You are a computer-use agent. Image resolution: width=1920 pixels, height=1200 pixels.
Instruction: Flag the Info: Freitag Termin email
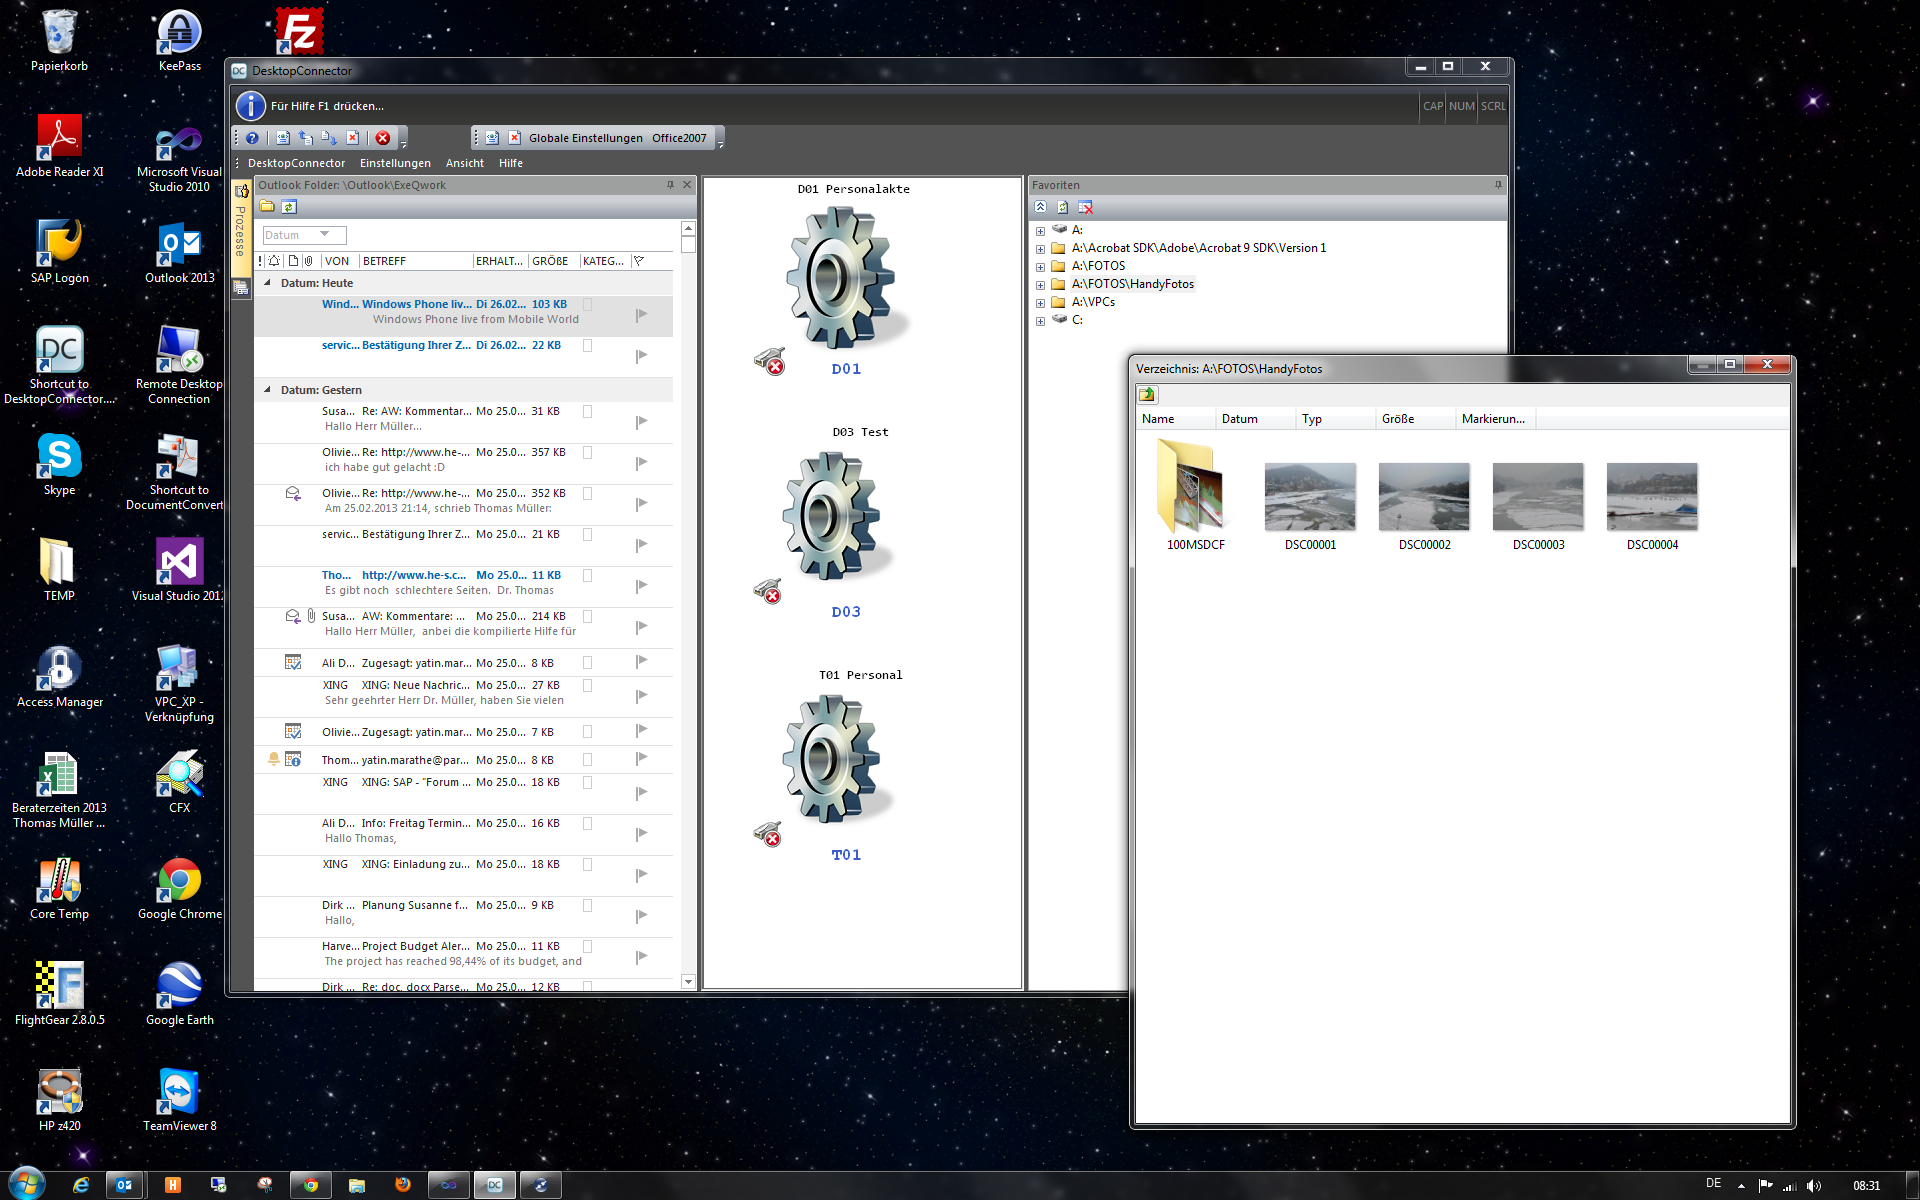[641, 834]
